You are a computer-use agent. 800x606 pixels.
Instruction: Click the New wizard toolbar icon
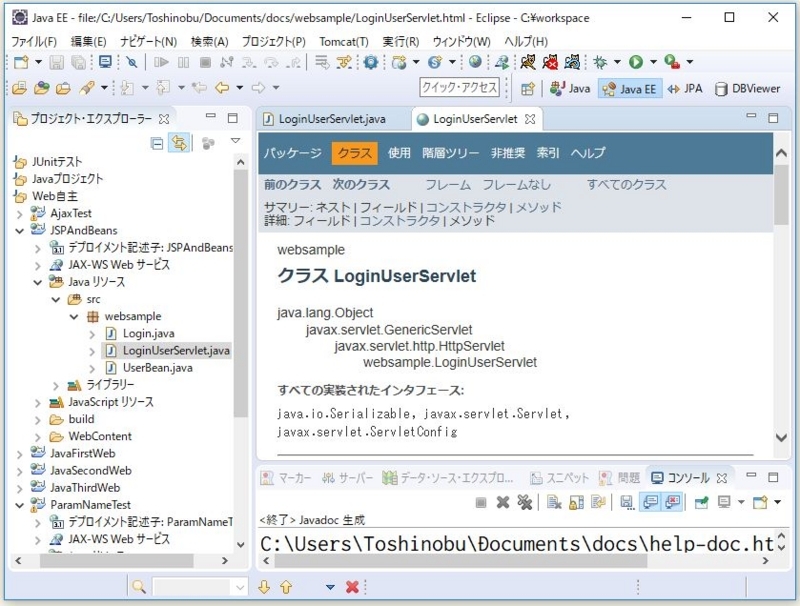21,62
